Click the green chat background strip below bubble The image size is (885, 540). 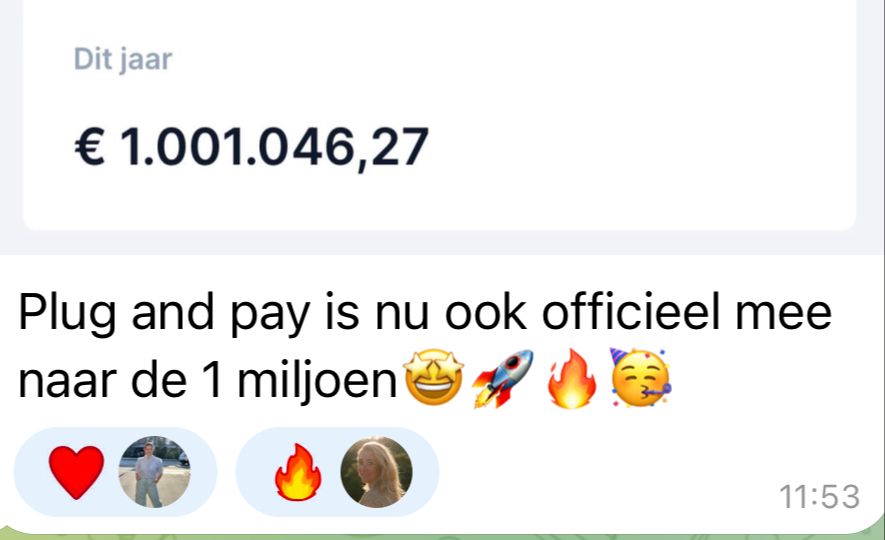click(442, 537)
